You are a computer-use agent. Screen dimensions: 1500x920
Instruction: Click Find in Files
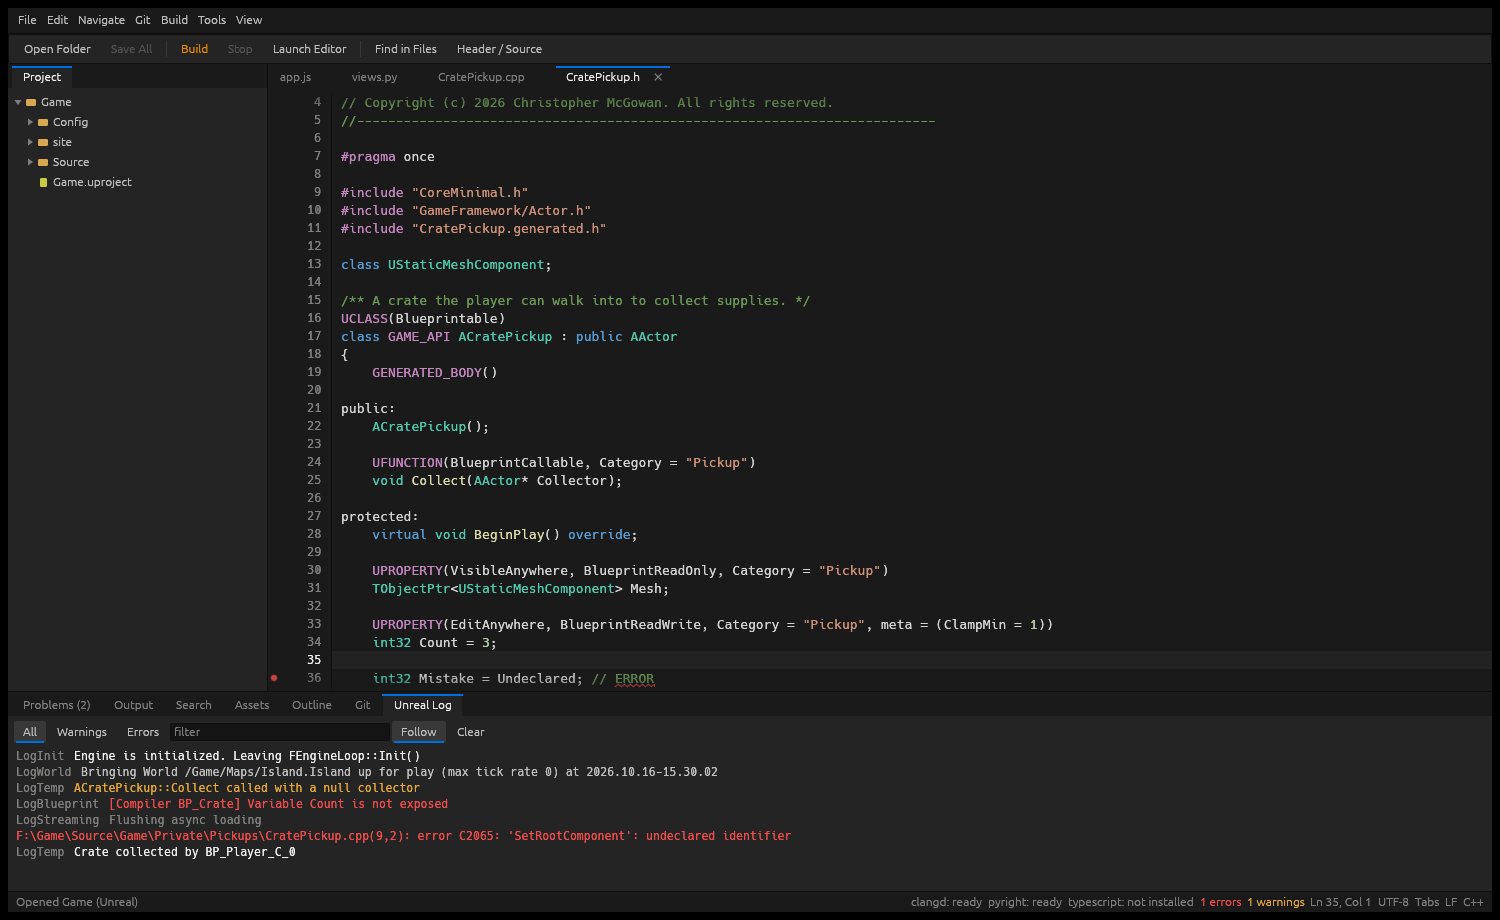405,49
